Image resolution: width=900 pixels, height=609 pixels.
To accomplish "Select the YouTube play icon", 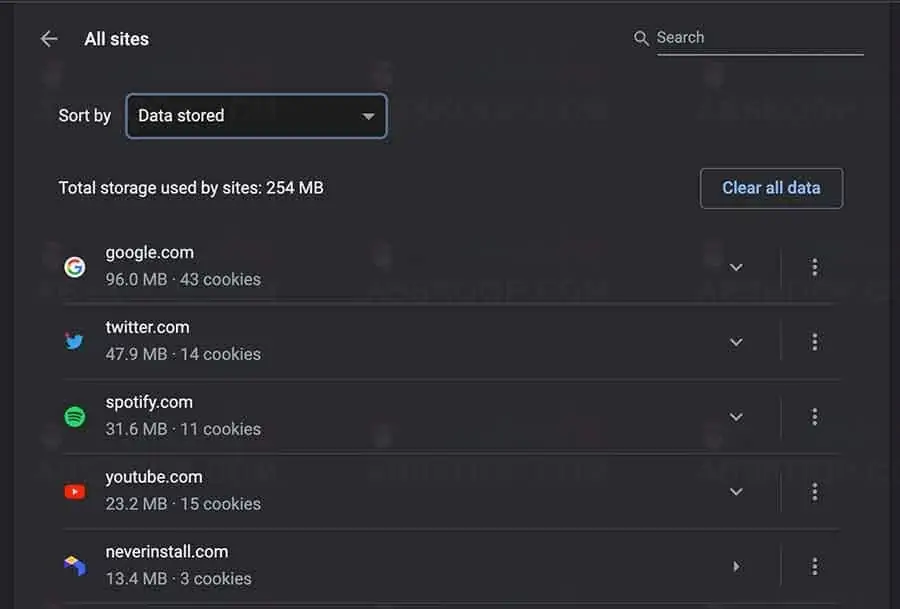I will tap(75, 491).
